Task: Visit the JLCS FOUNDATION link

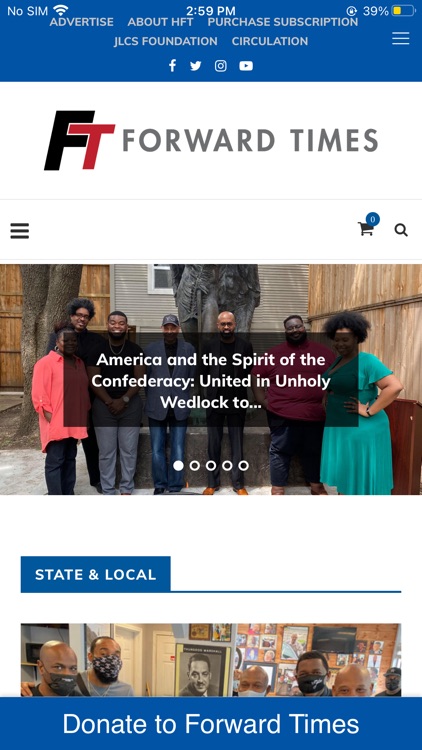Action: pos(166,41)
